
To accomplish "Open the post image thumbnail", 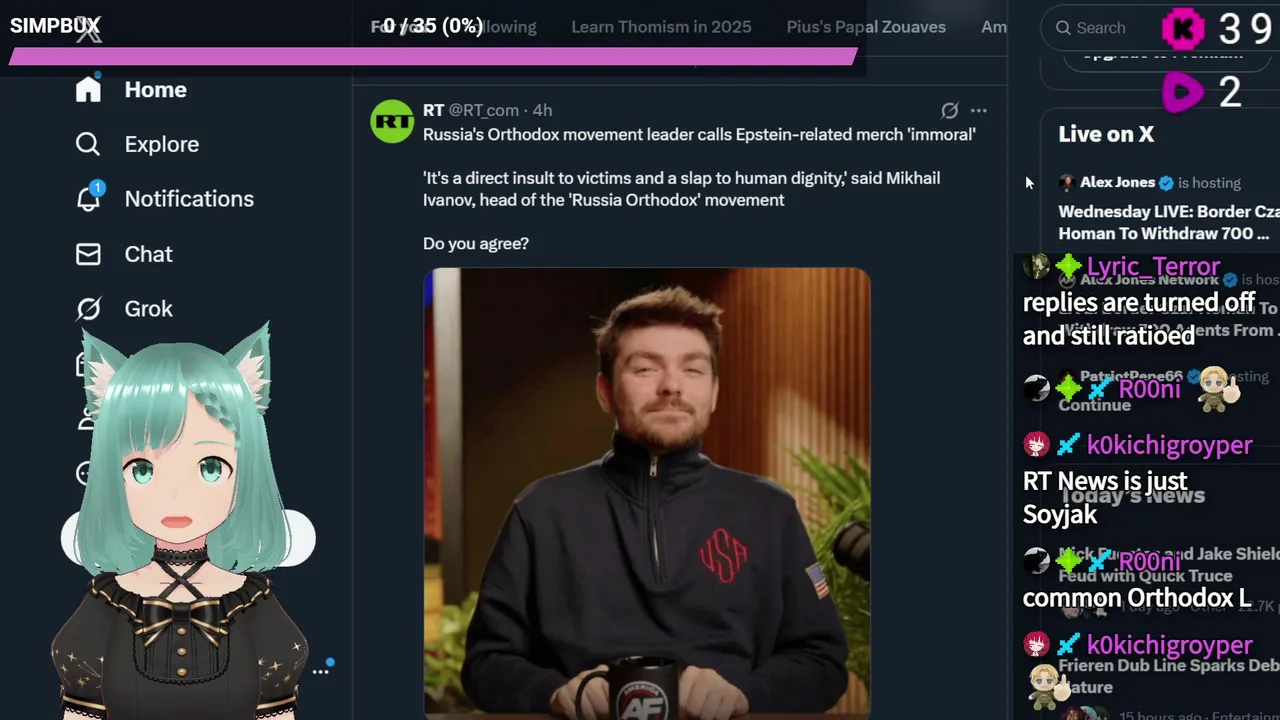I will click(x=647, y=493).
